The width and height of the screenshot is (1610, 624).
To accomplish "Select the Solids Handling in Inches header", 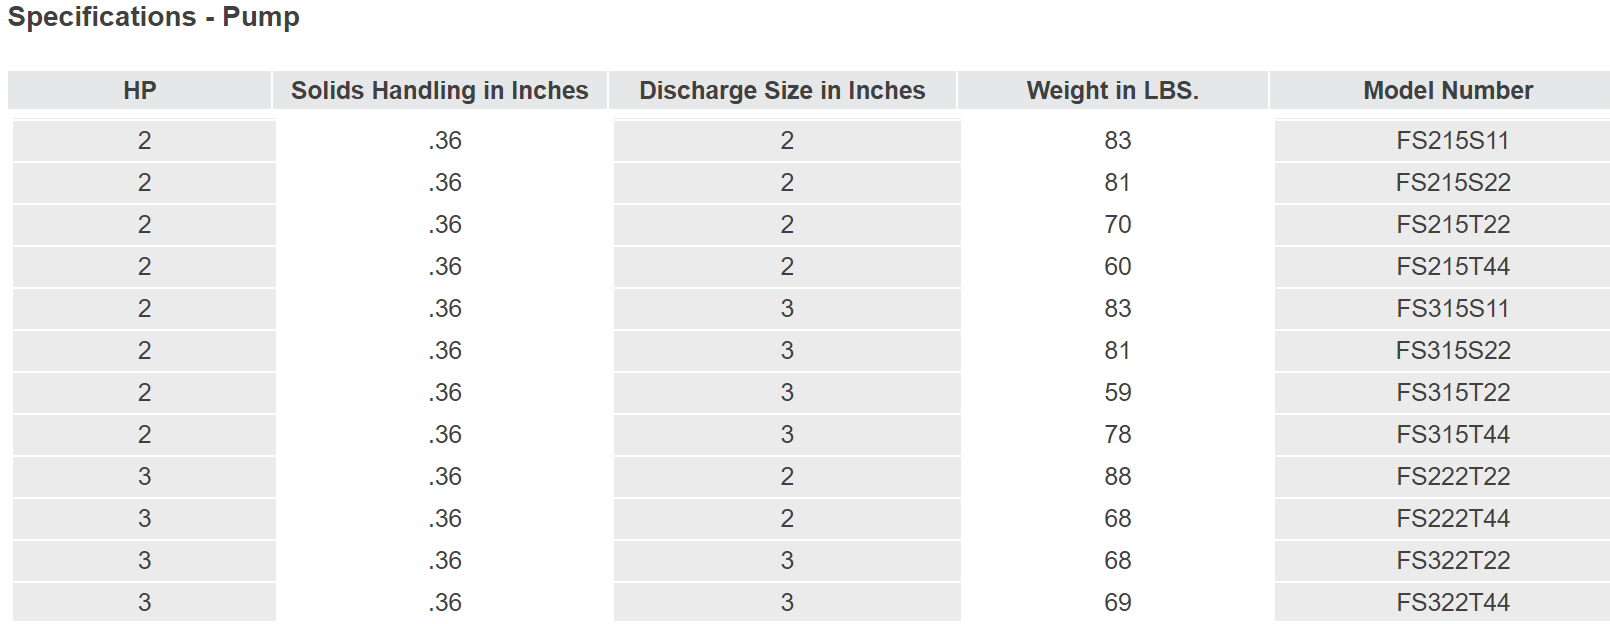I will (440, 90).
